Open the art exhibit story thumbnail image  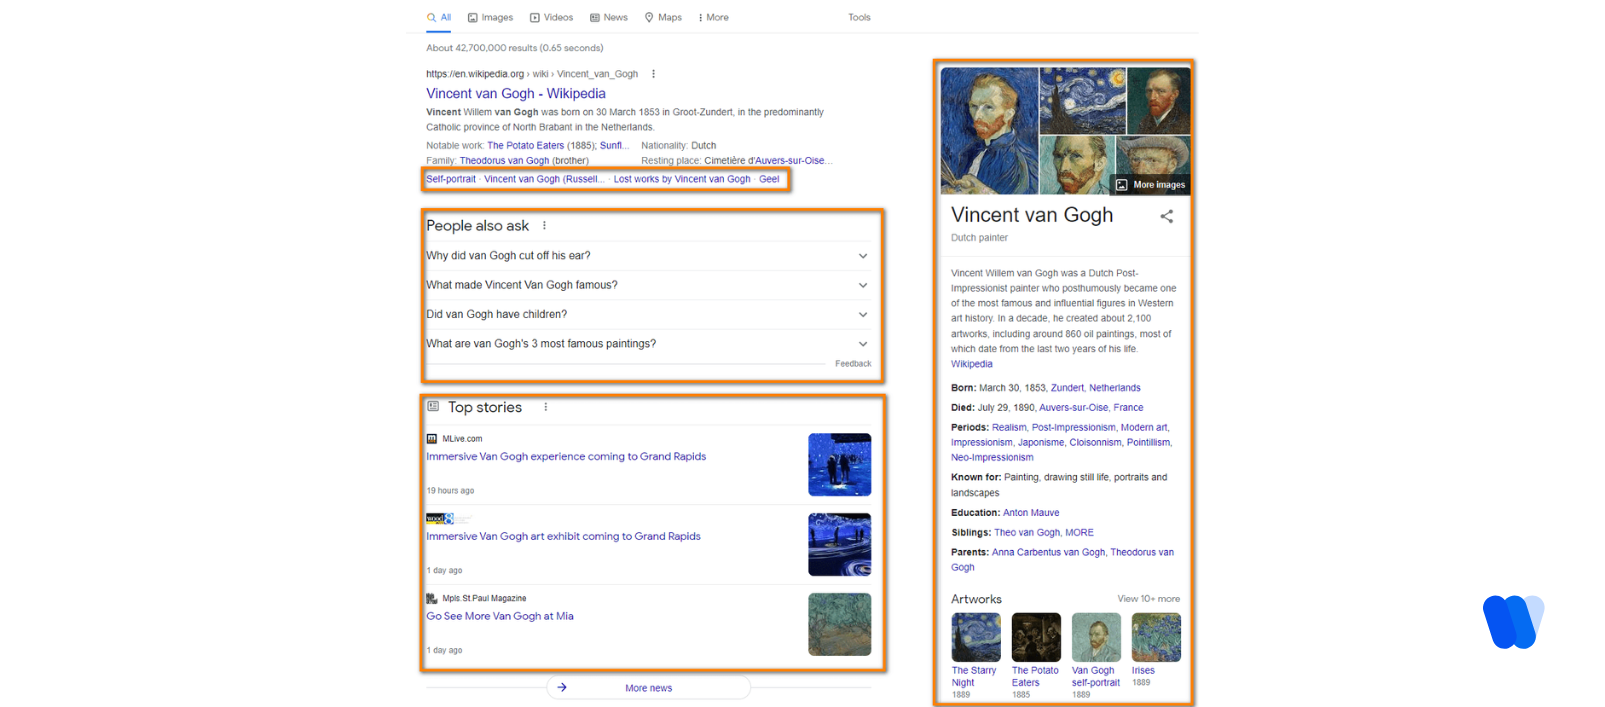(840, 545)
